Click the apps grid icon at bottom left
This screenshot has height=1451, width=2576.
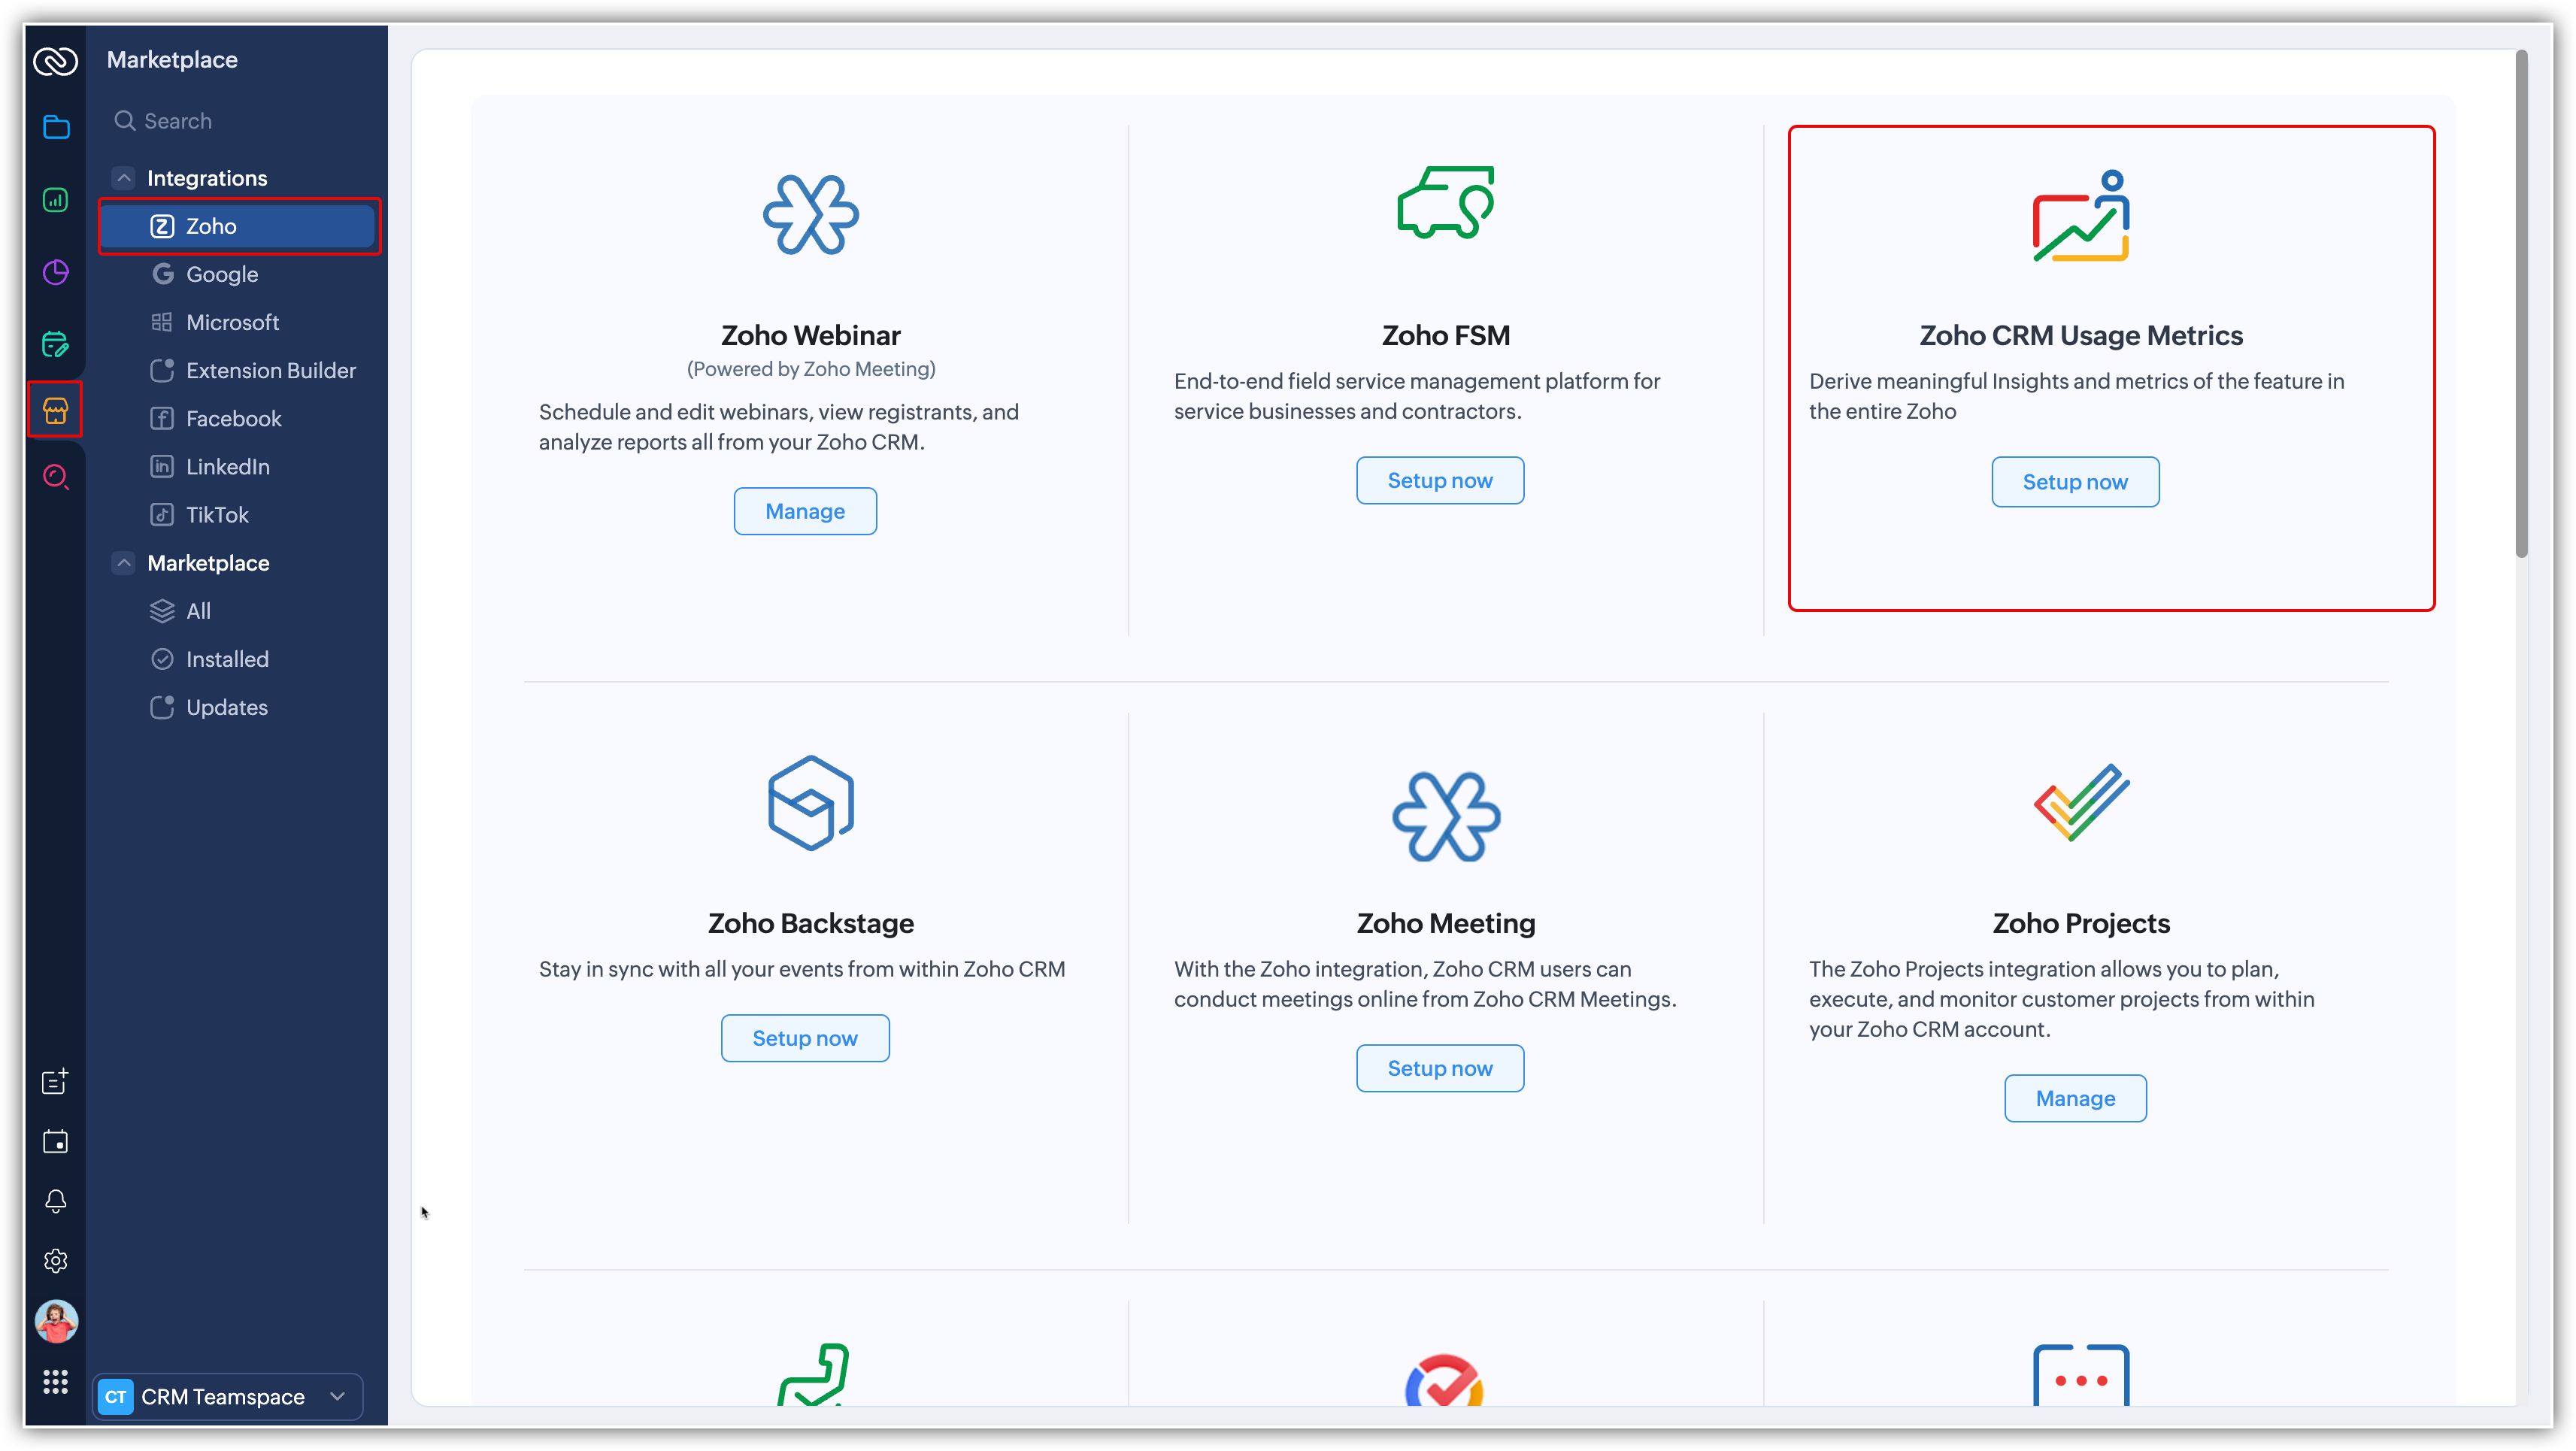(x=56, y=1382)
